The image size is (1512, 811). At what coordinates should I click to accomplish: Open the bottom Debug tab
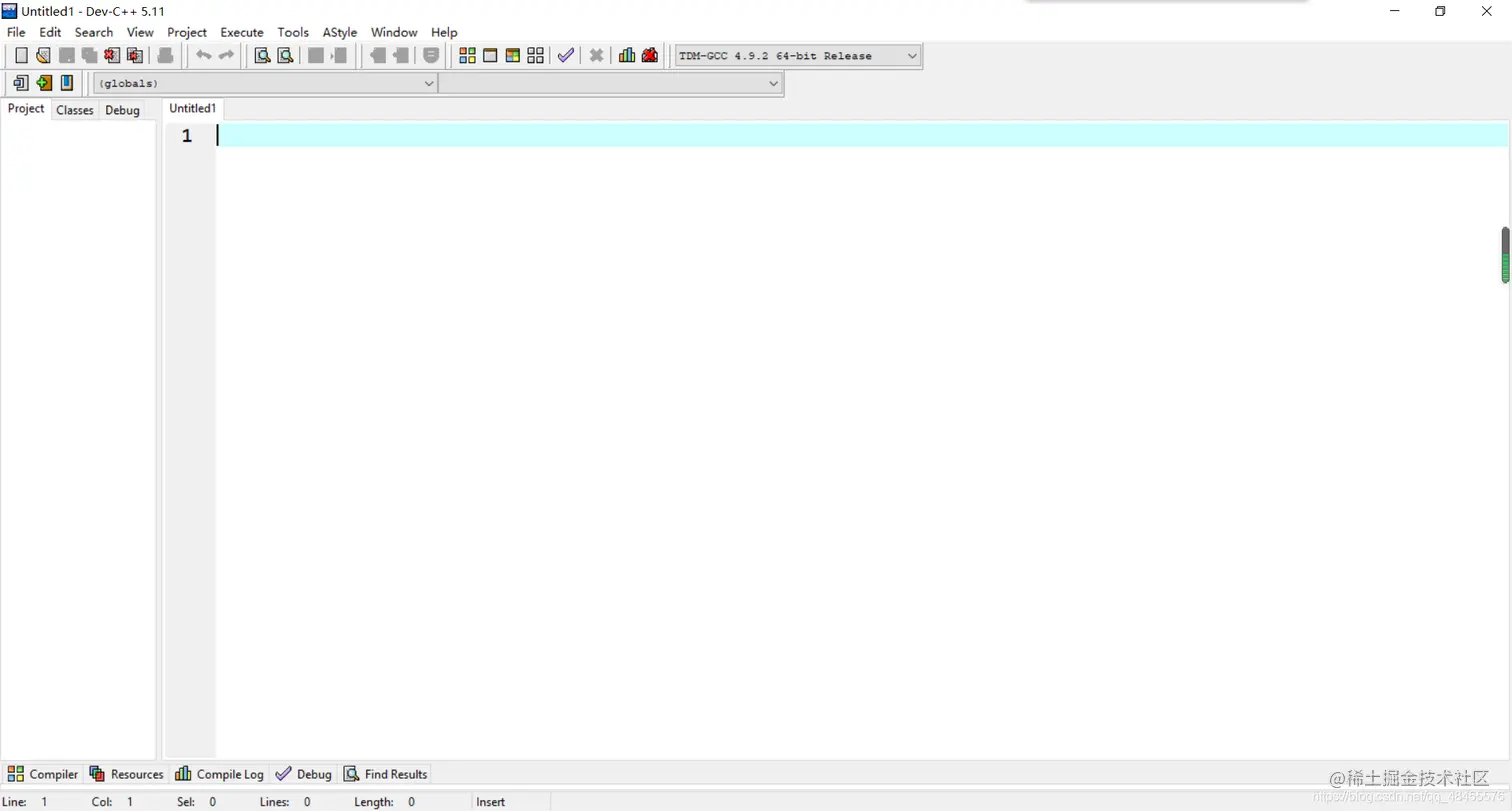pyautogui.click(x=304, y=774)
